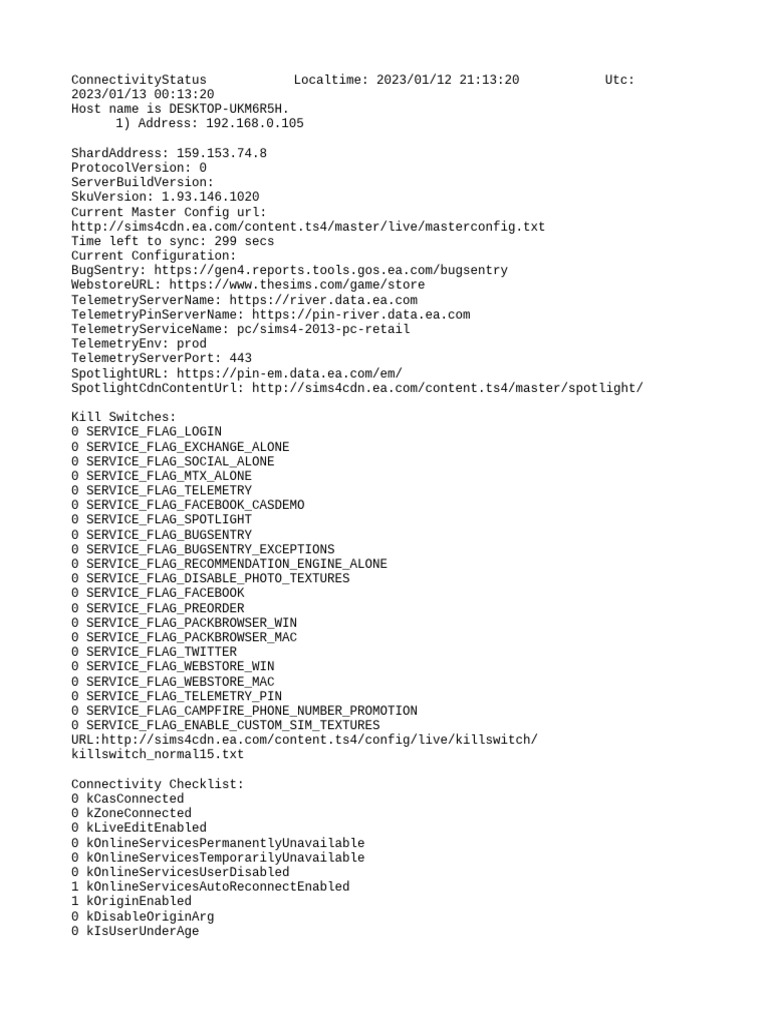The height and width of the screenshot is (1024, 768).
Task: Click the SERVICE_FLAG_TWITTER line
Action: click(154, 652)
